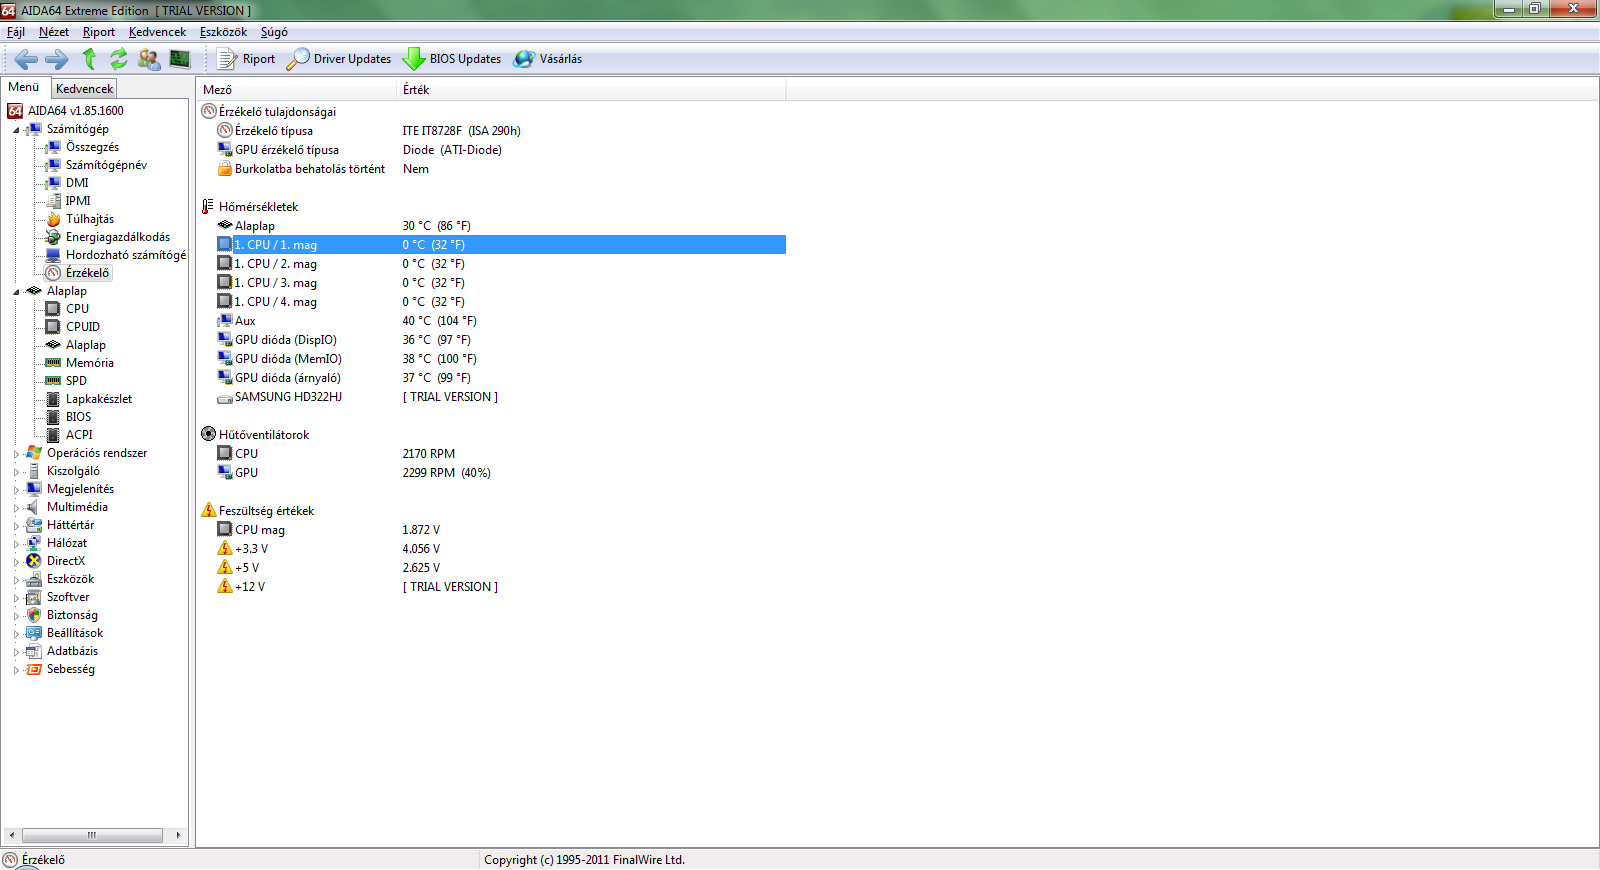Expand the Kiszolgáló tree node

[16, 472]
